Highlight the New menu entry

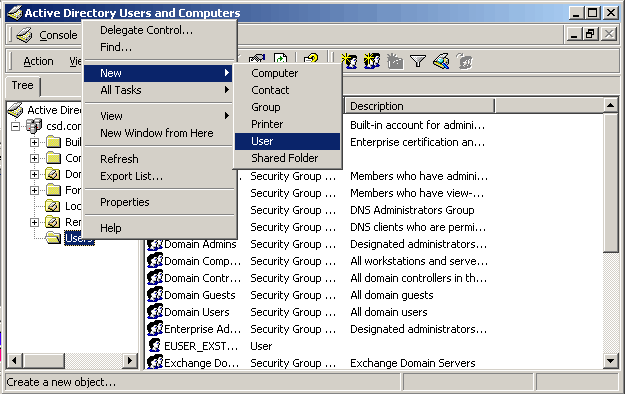click(x=159, y=73)
